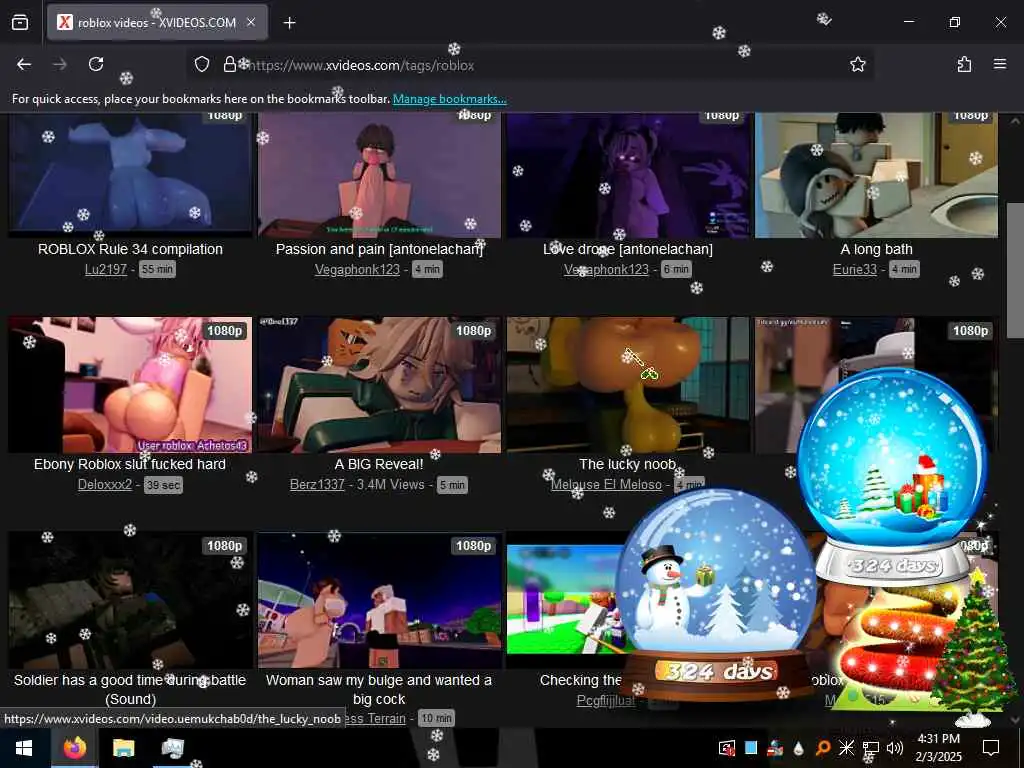Open uploader profile Eurie33
Viewport: 1024px width, 768px height.
coord(854,269)
